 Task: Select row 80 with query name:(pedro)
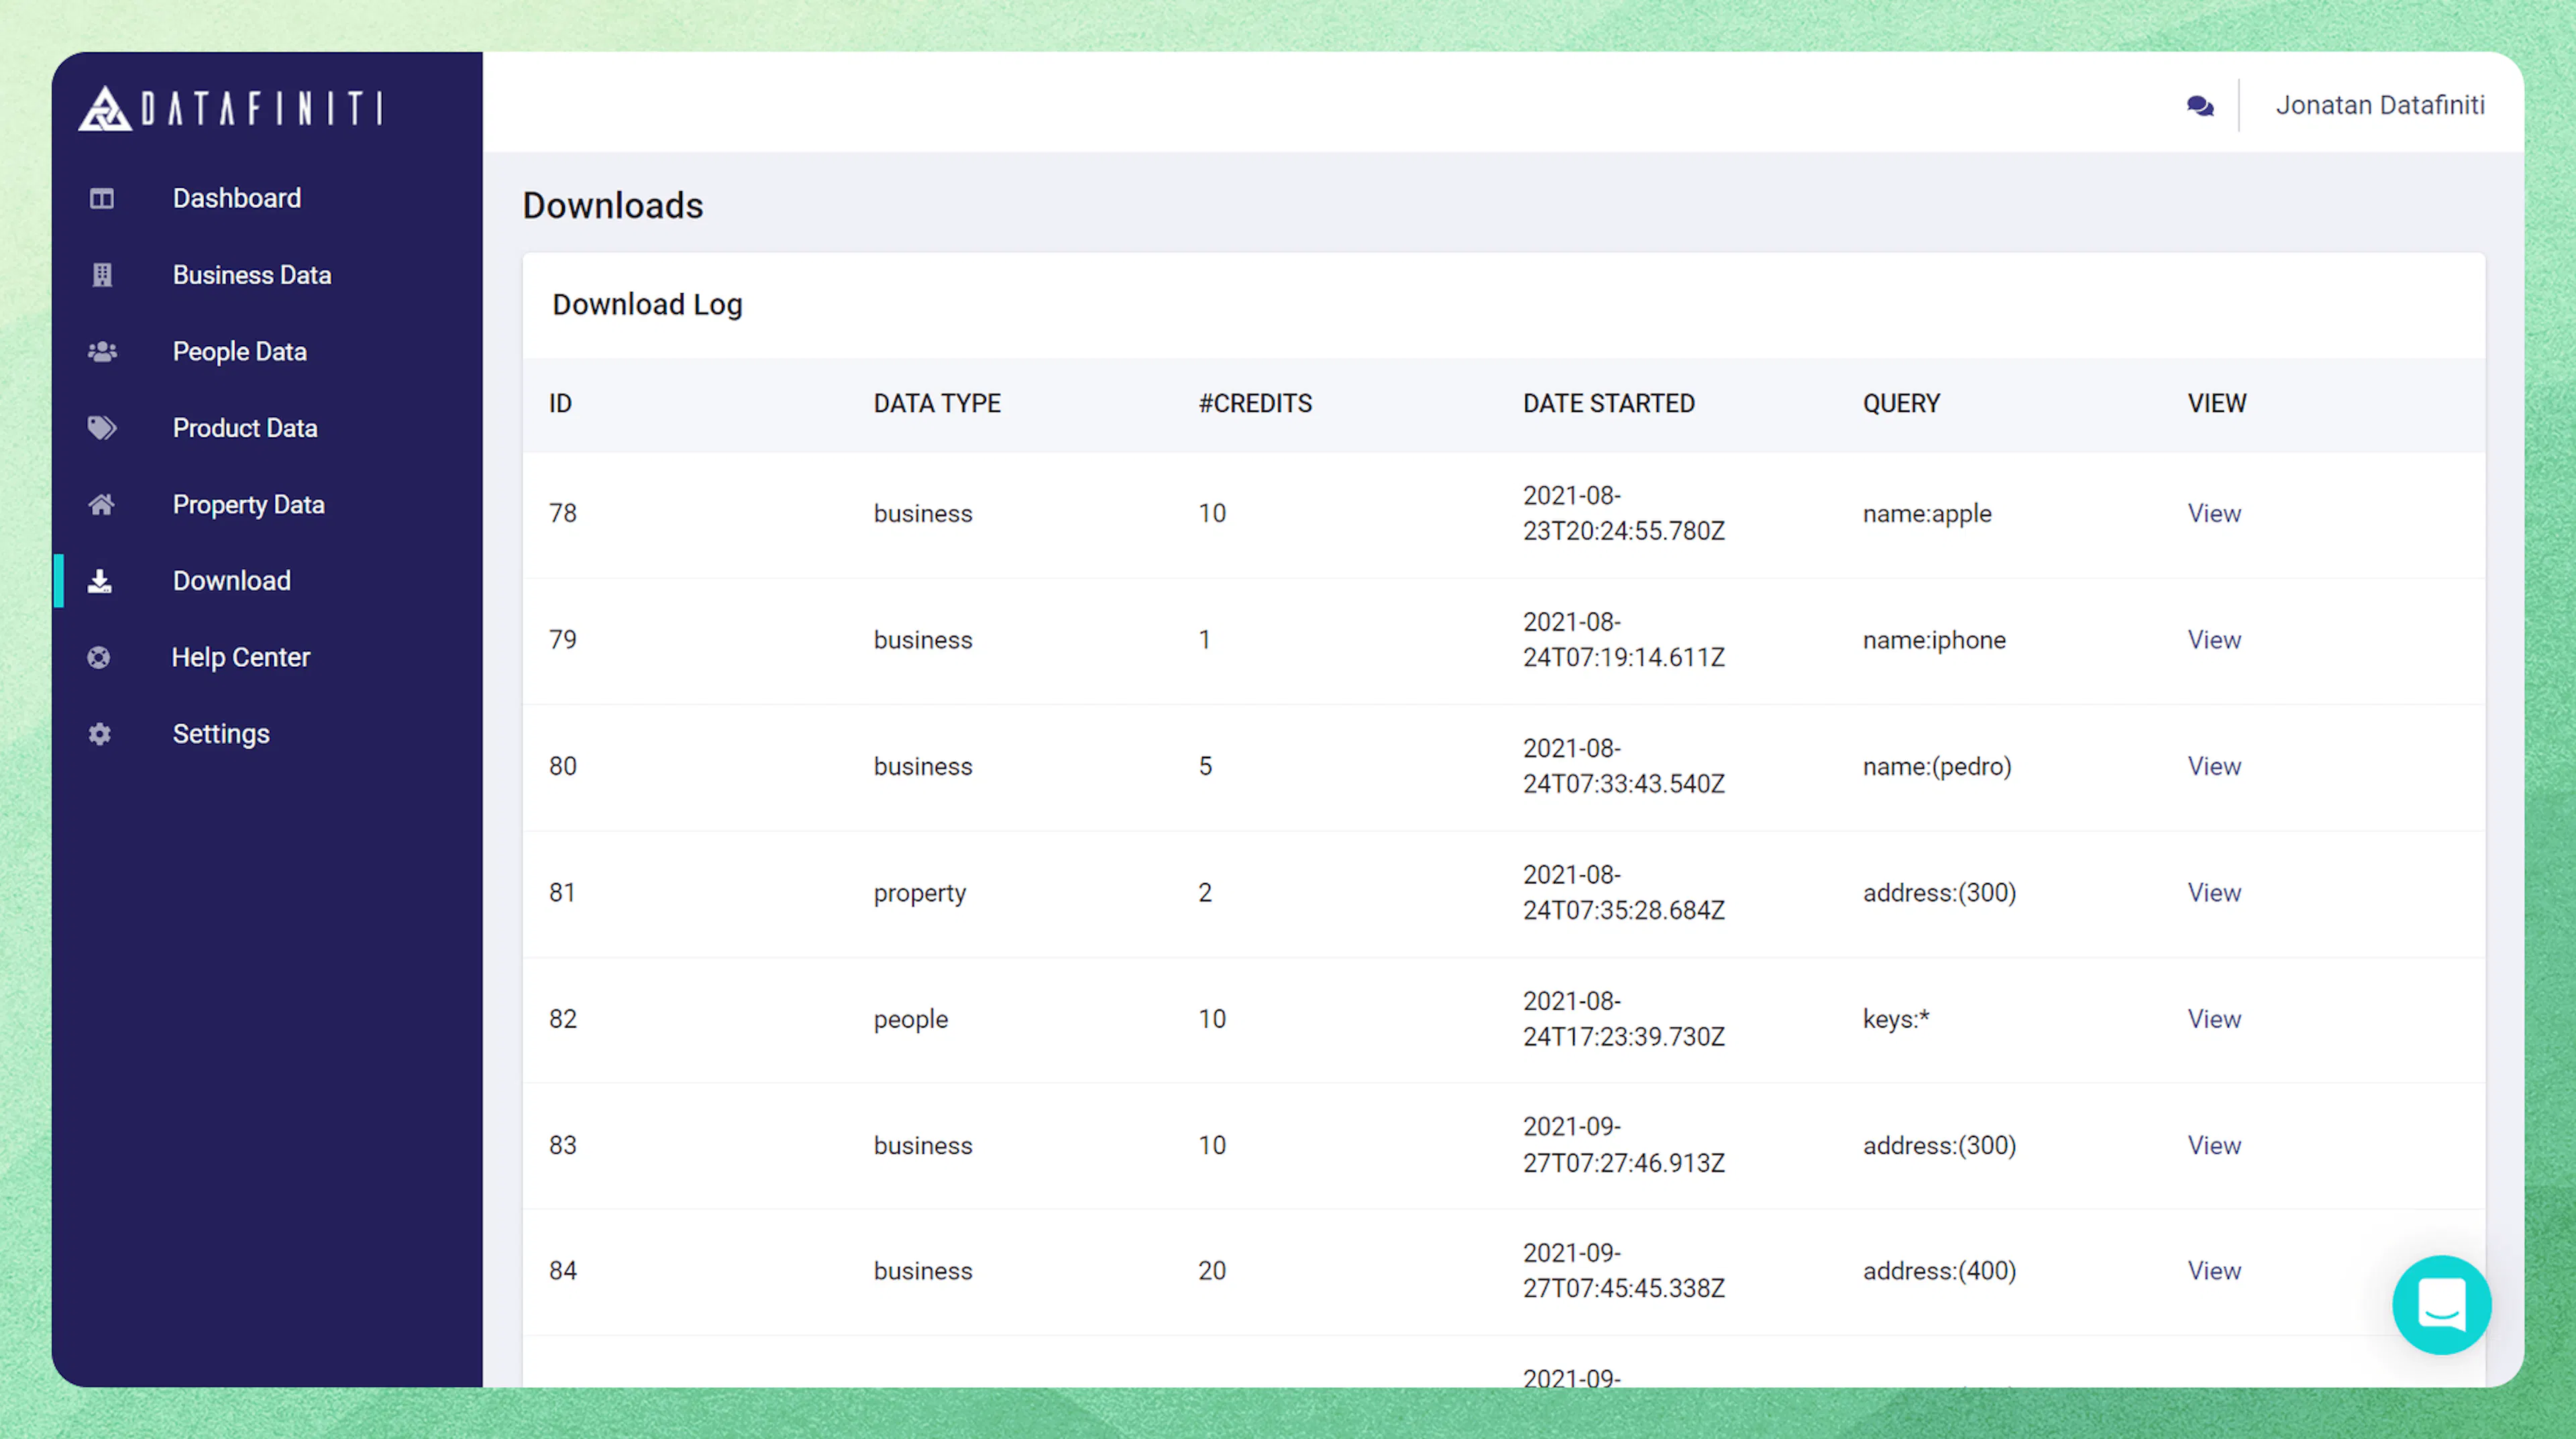(x=2214, y=766)
